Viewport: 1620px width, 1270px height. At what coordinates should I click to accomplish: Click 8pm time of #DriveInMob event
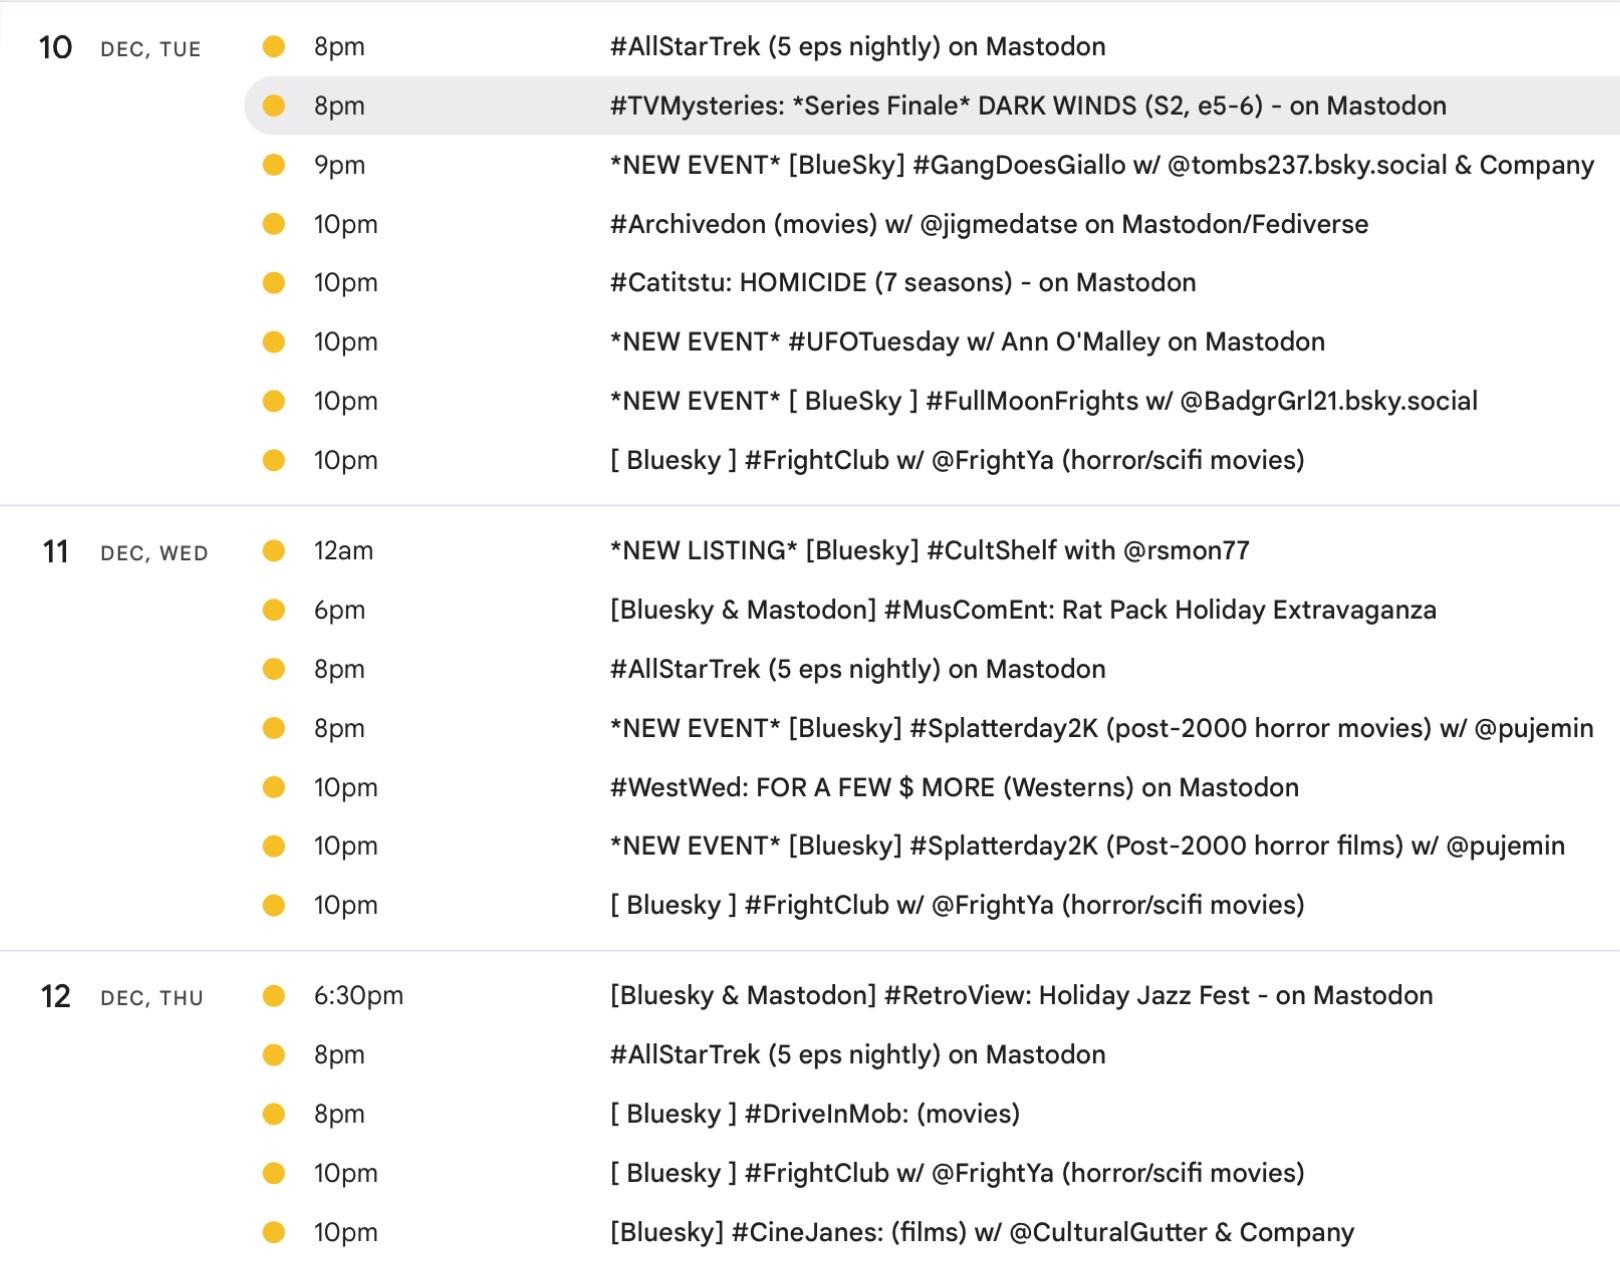(340, 1115)
